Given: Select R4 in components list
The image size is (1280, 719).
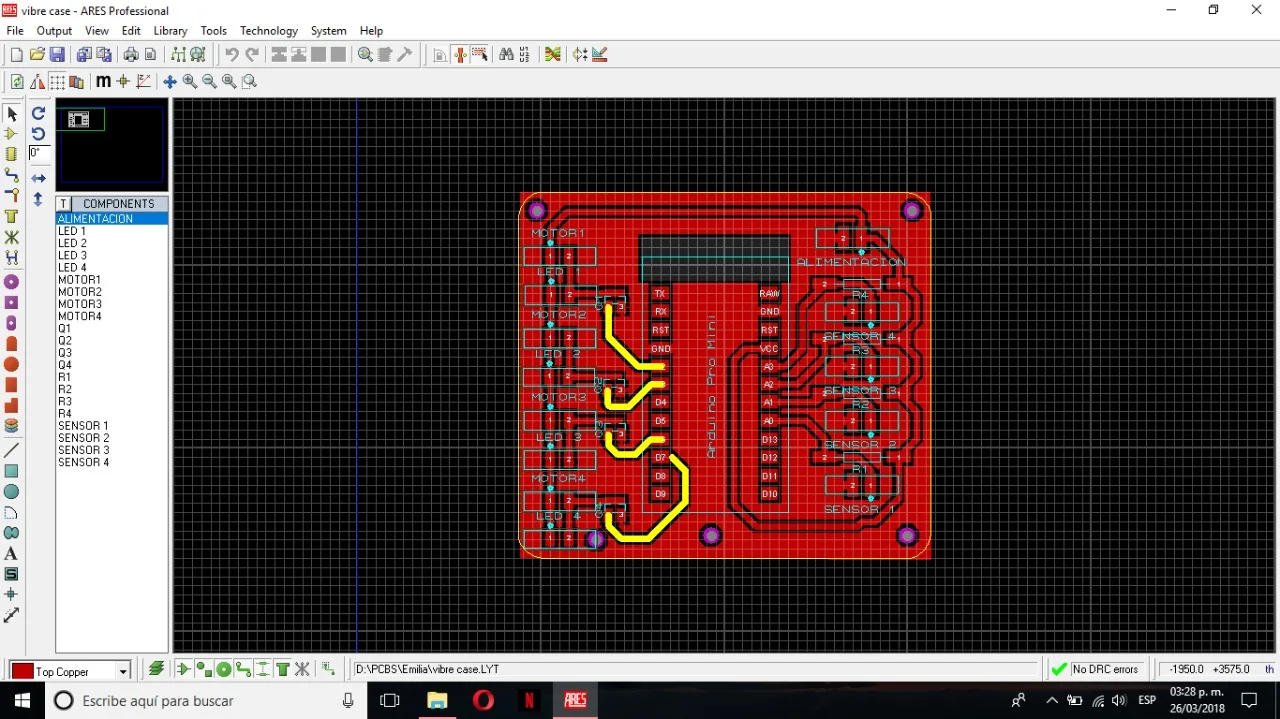Looking at the screenshot, I should point(112,413).
